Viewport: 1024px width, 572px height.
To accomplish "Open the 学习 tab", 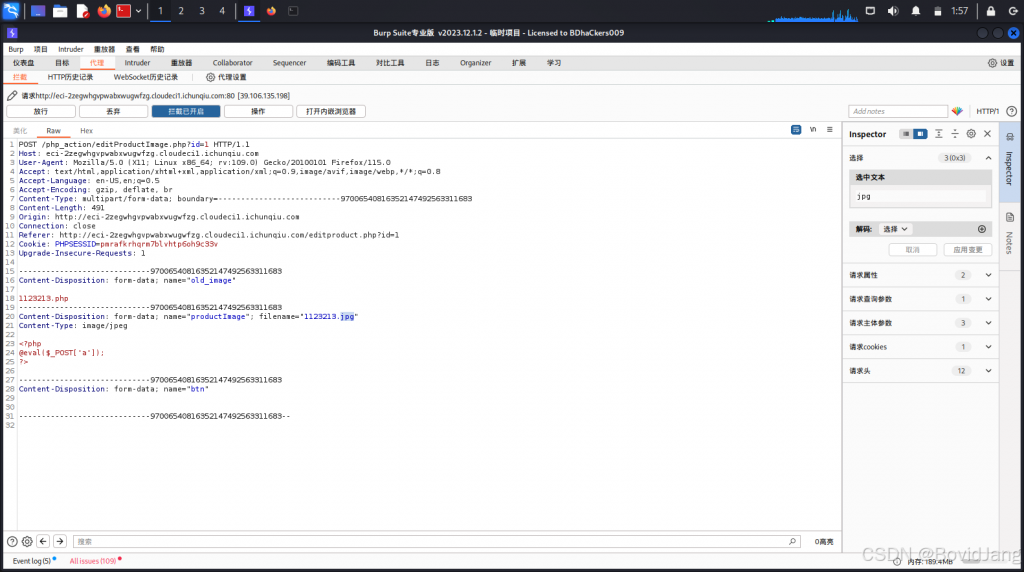I will [x=554, y=63].
